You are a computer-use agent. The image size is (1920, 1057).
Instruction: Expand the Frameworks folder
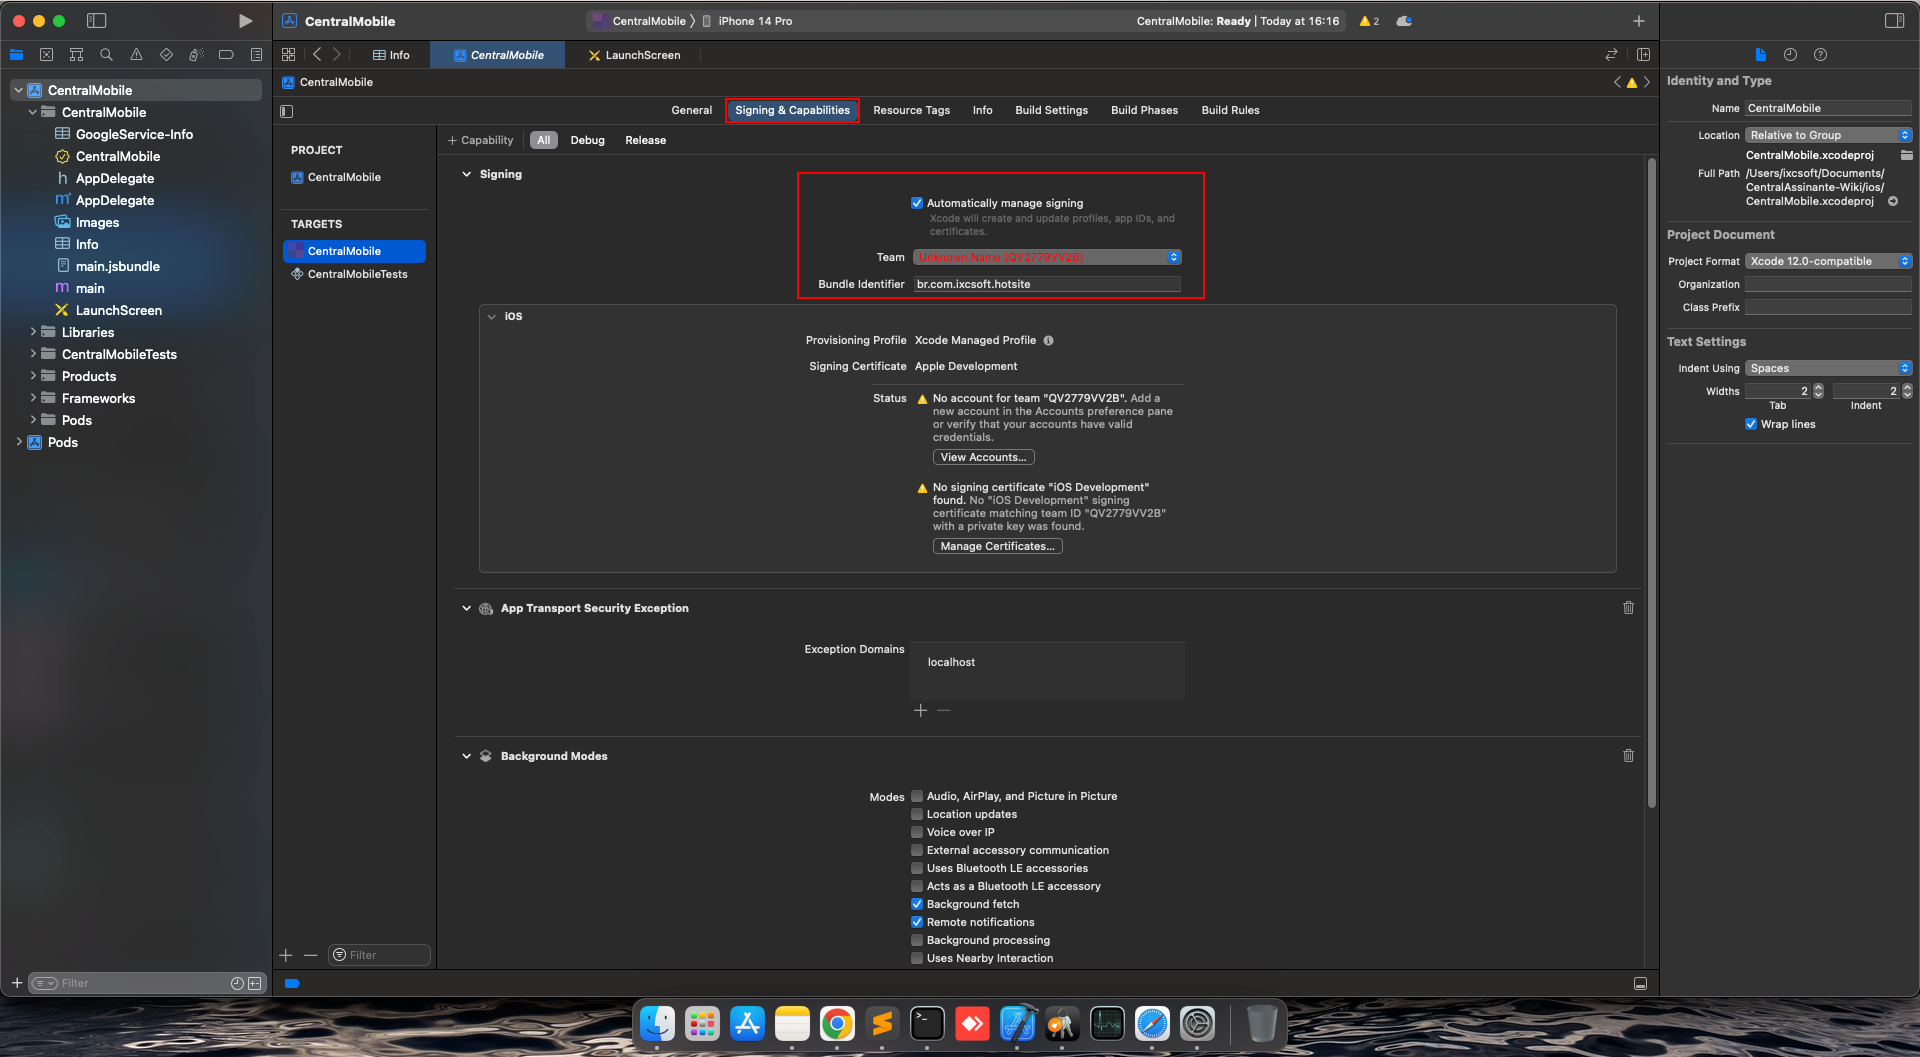[x=33, y=398]
